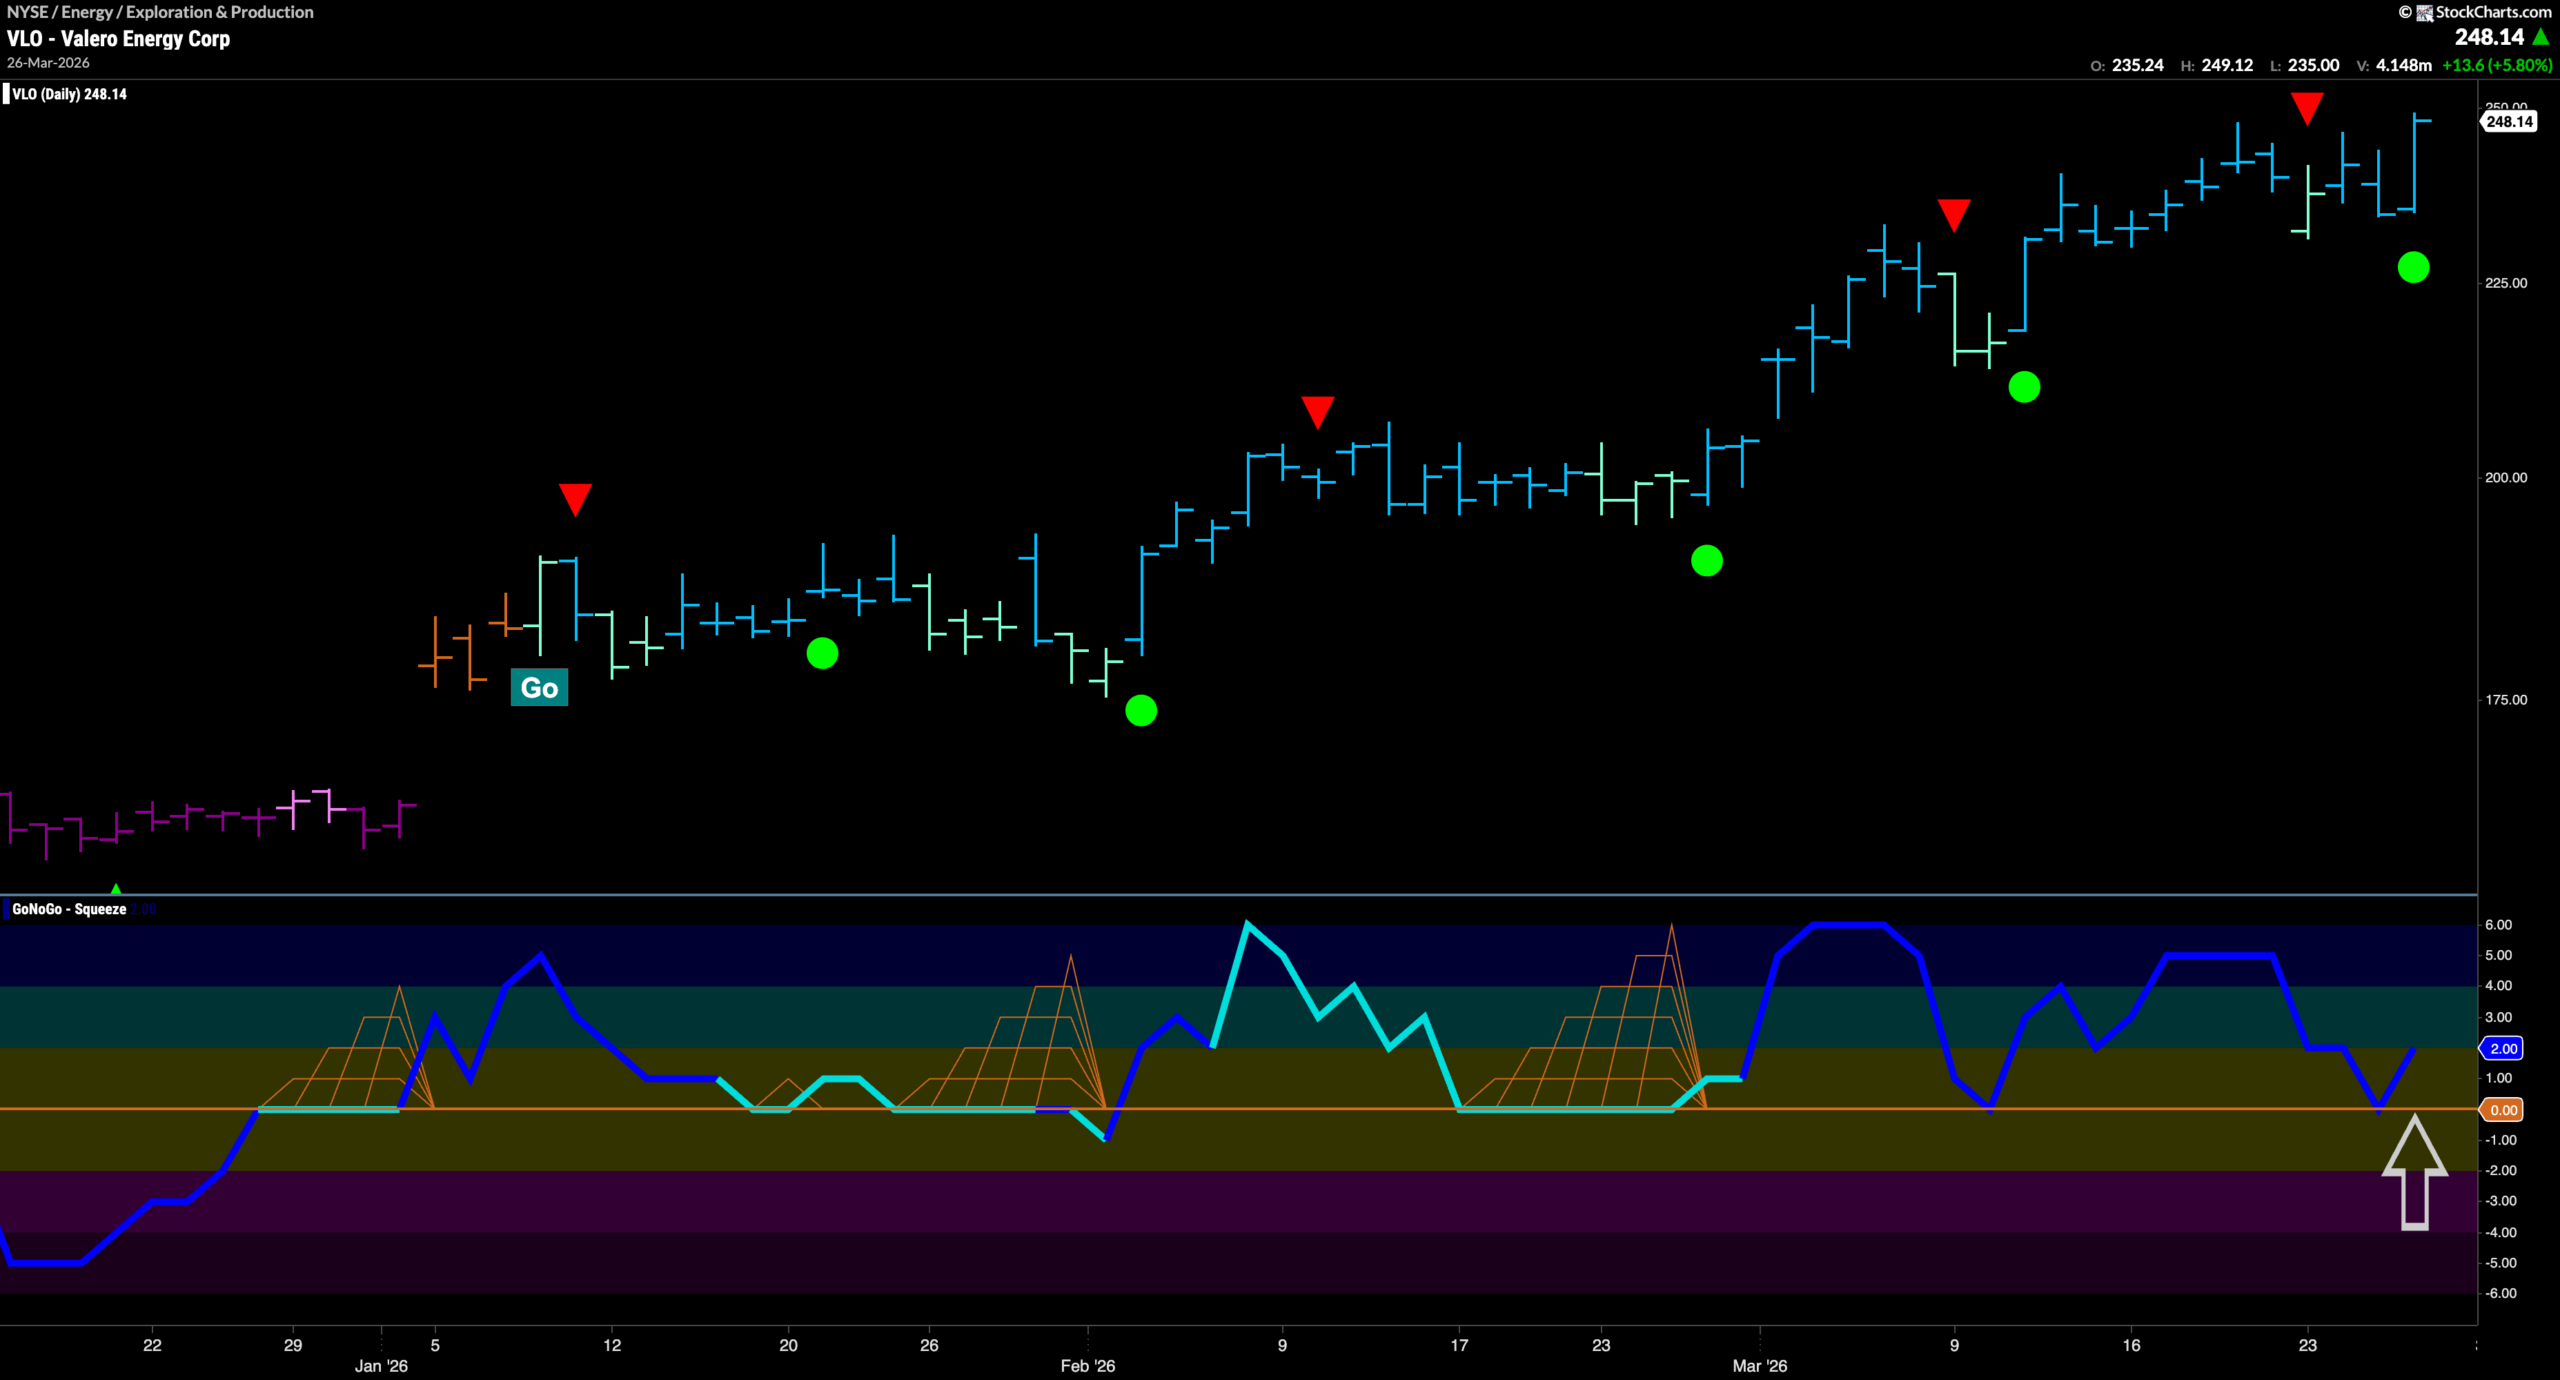
Task: Click the 16 date axis label
Action: tap(2132, 1345)
